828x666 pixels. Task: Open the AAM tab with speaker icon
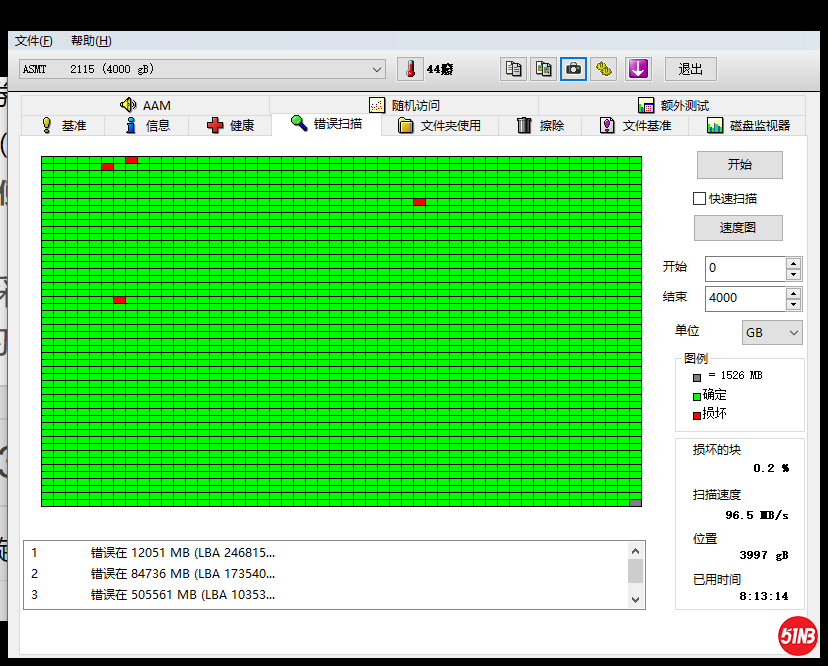(145, 105)
